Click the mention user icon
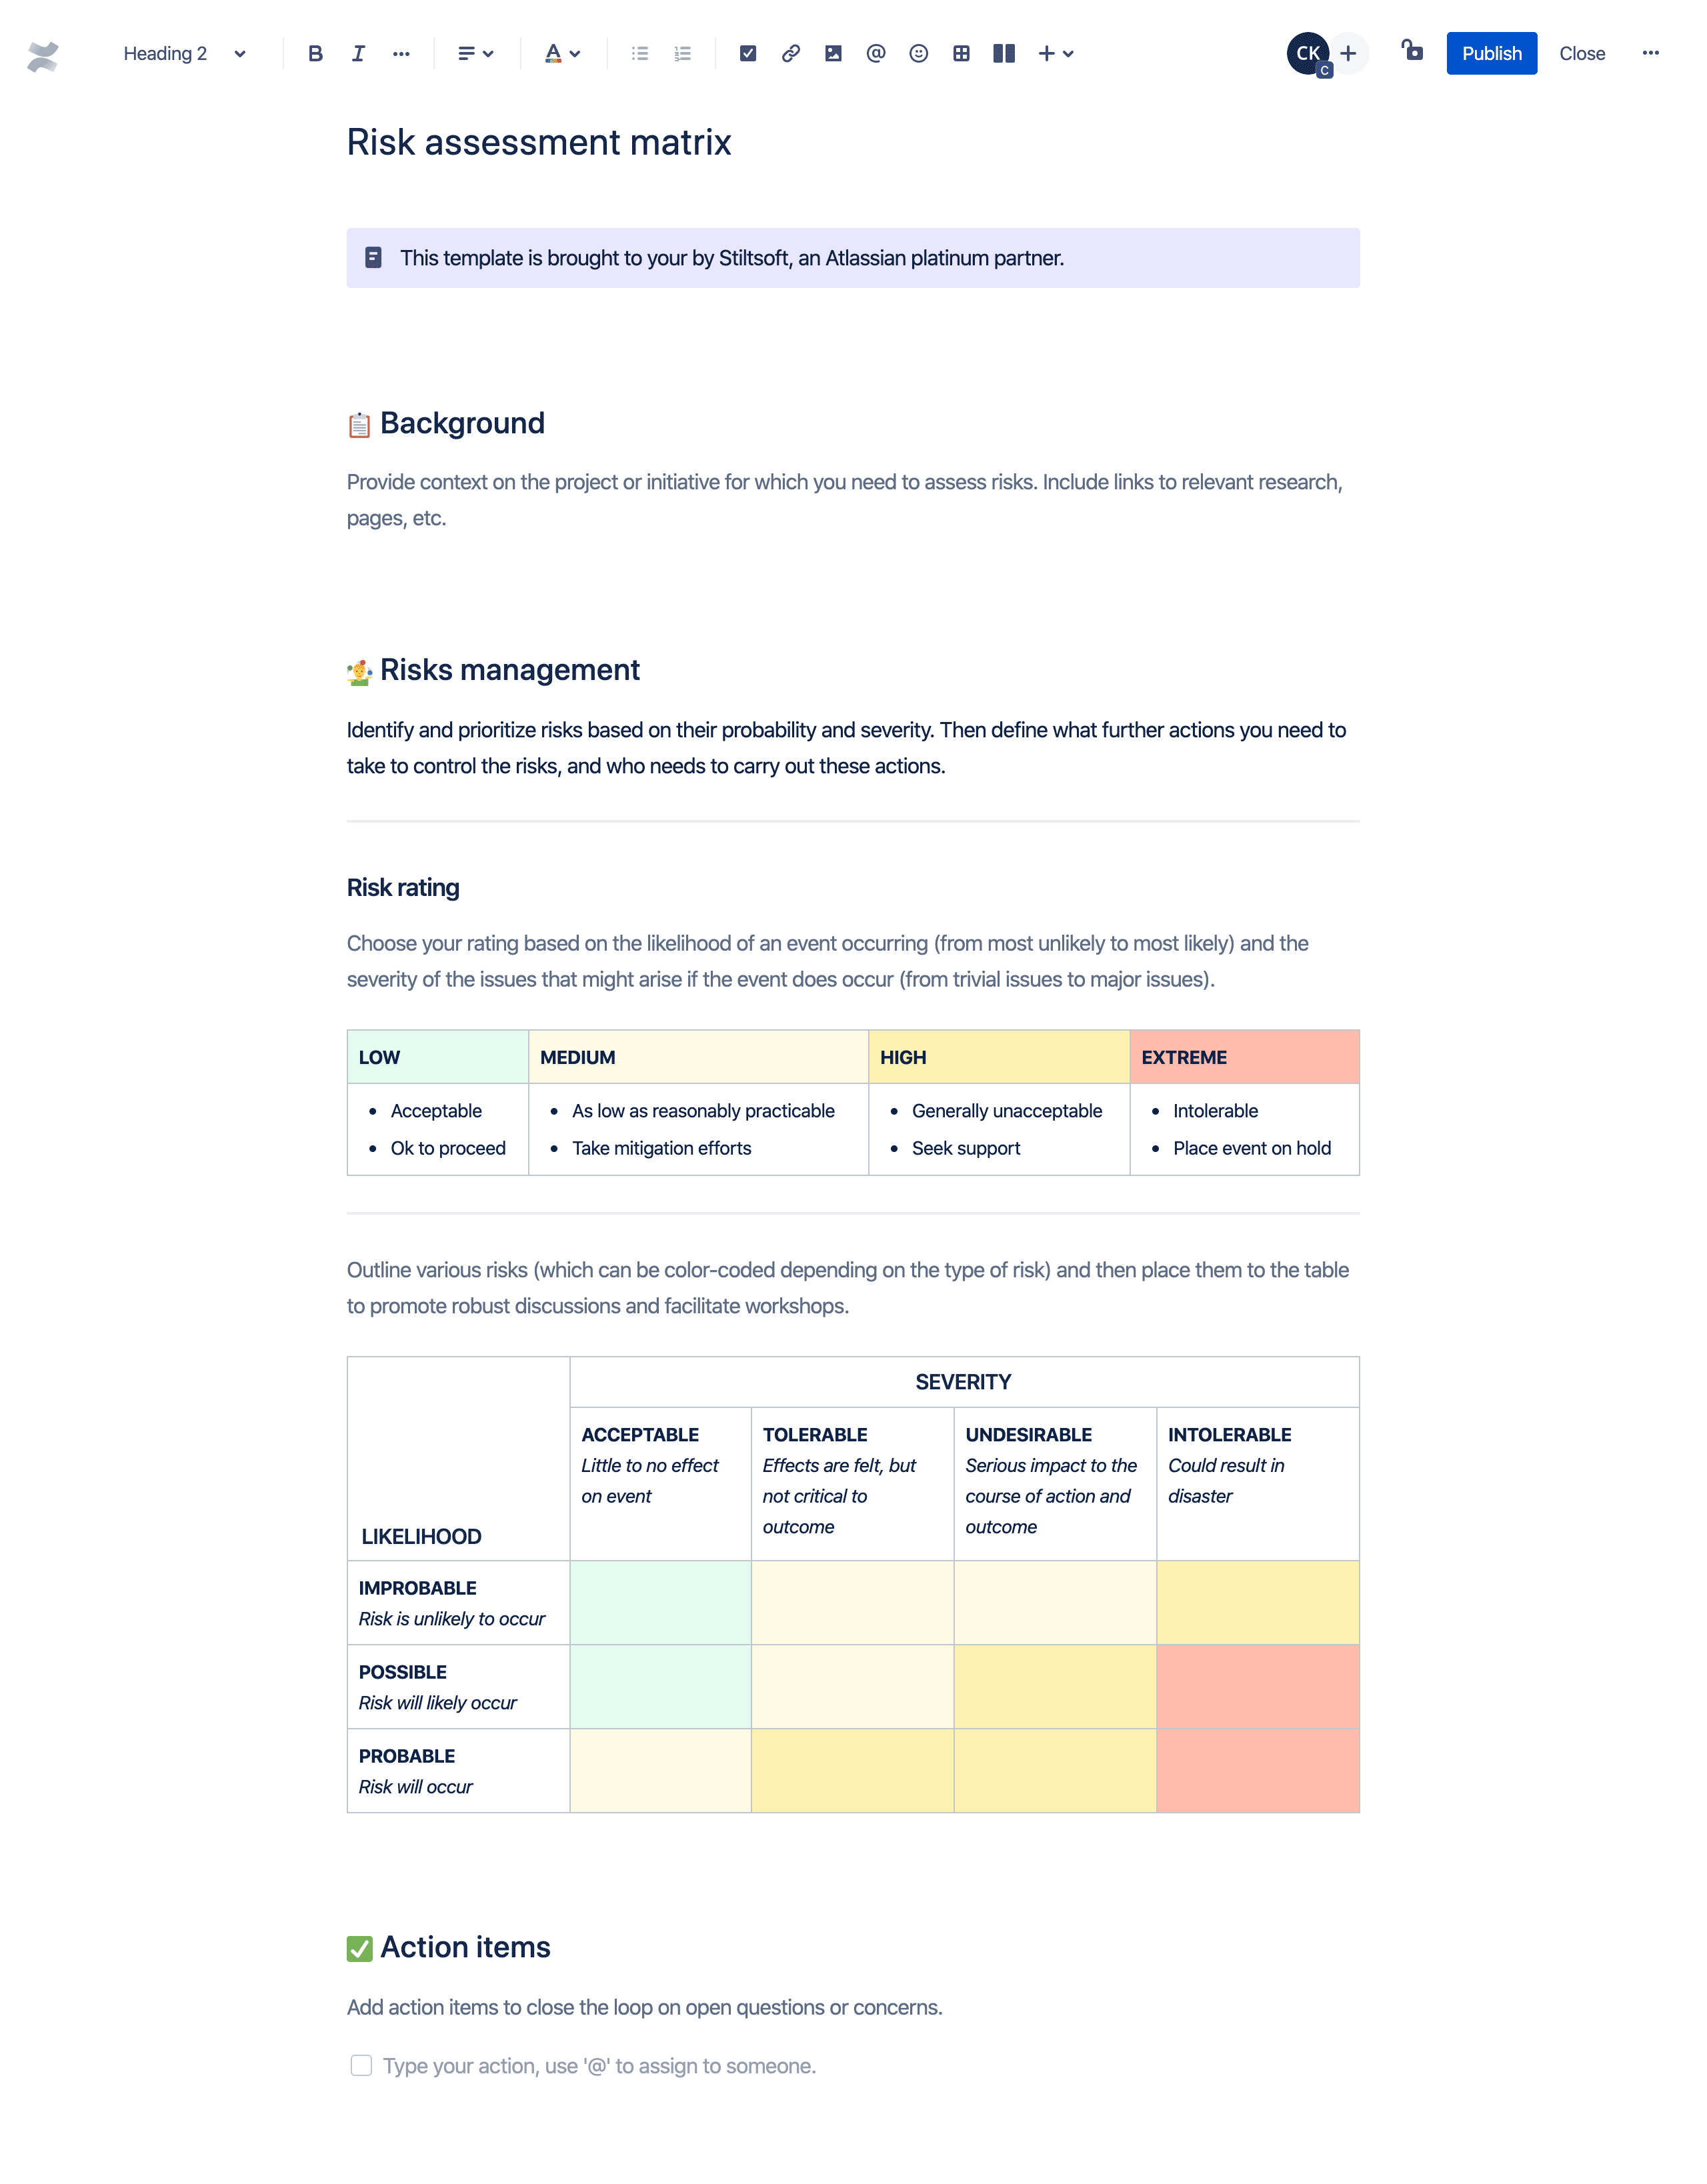Image resolution: width=1707 pixels, height=2184 pixels. pos(876,53)
